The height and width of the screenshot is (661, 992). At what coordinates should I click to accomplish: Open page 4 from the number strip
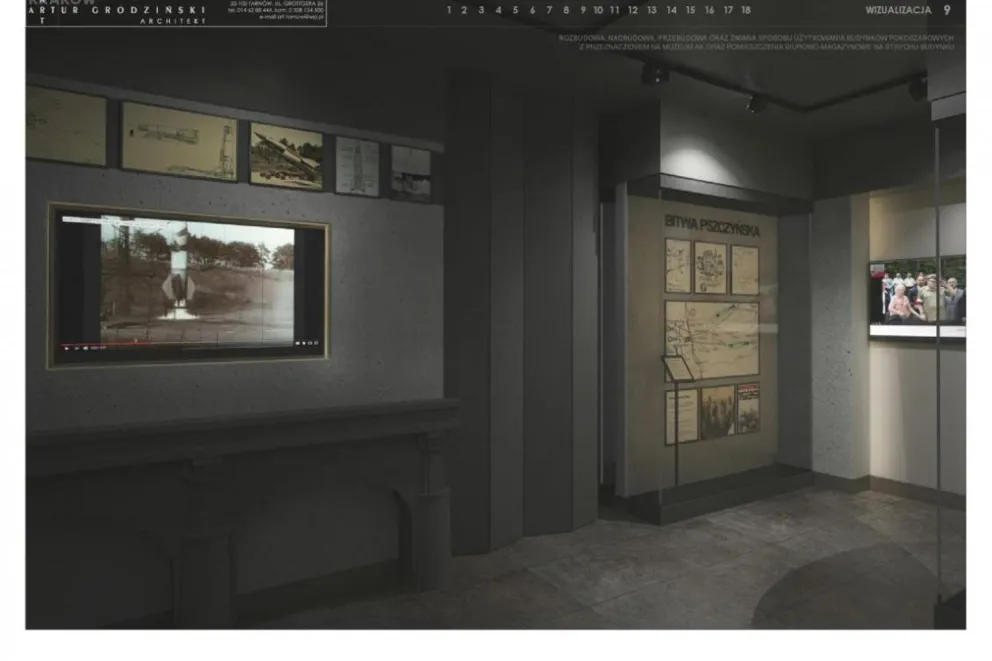pos(498,10)
